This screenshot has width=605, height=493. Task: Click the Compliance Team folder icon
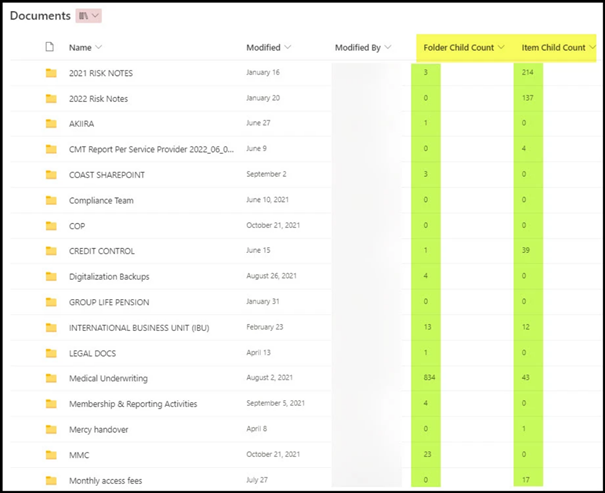point(51,200)
